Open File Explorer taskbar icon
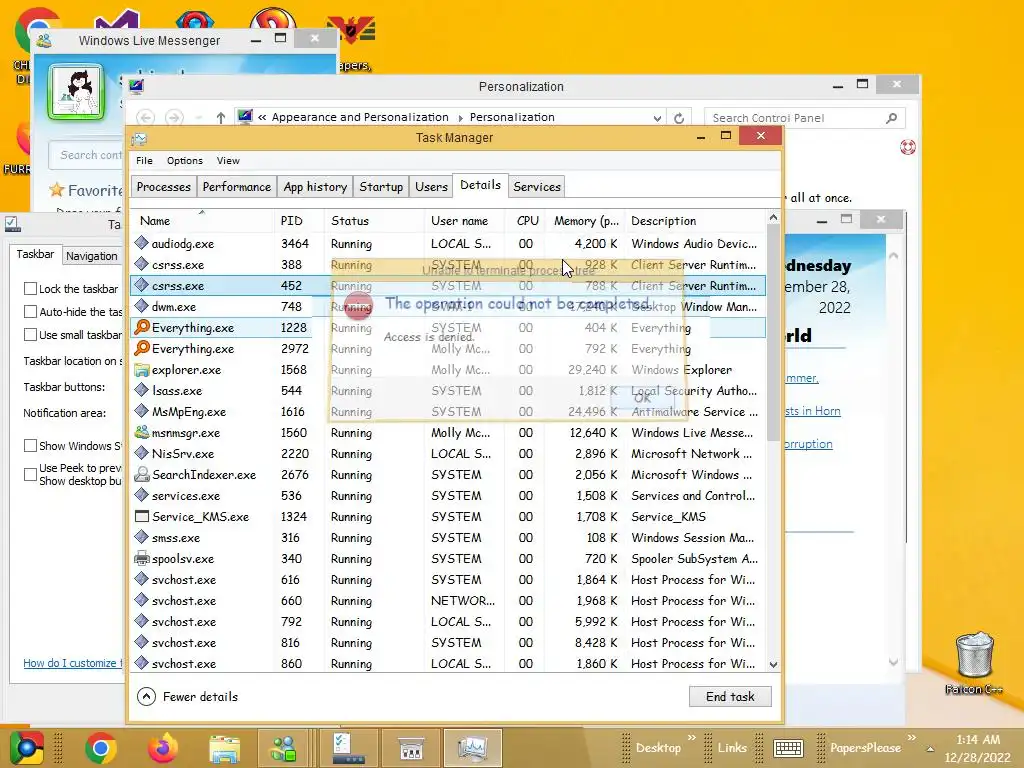The image size is (1024, 768). click(x=224, y=748)
